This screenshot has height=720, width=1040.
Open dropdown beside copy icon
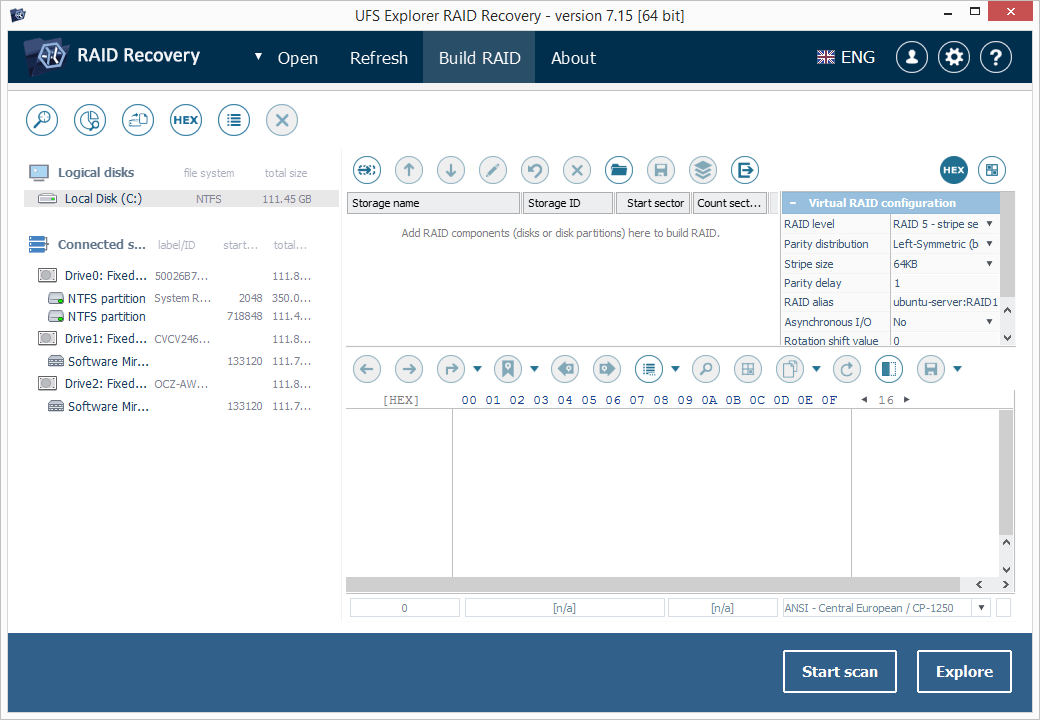point(816,369)
